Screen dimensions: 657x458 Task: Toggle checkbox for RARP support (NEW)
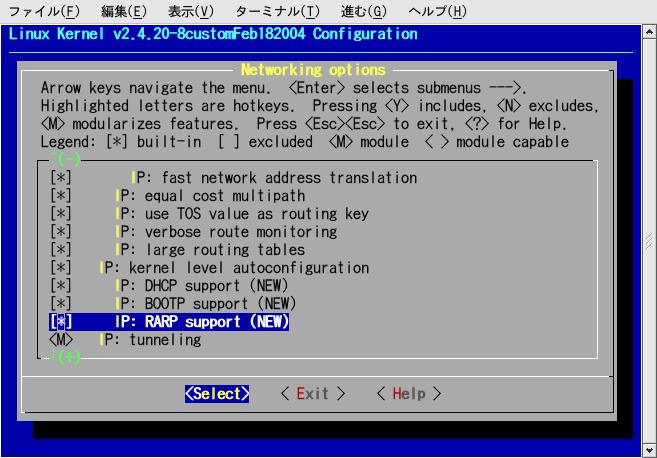pyautogui.click(x=61, y=322)
